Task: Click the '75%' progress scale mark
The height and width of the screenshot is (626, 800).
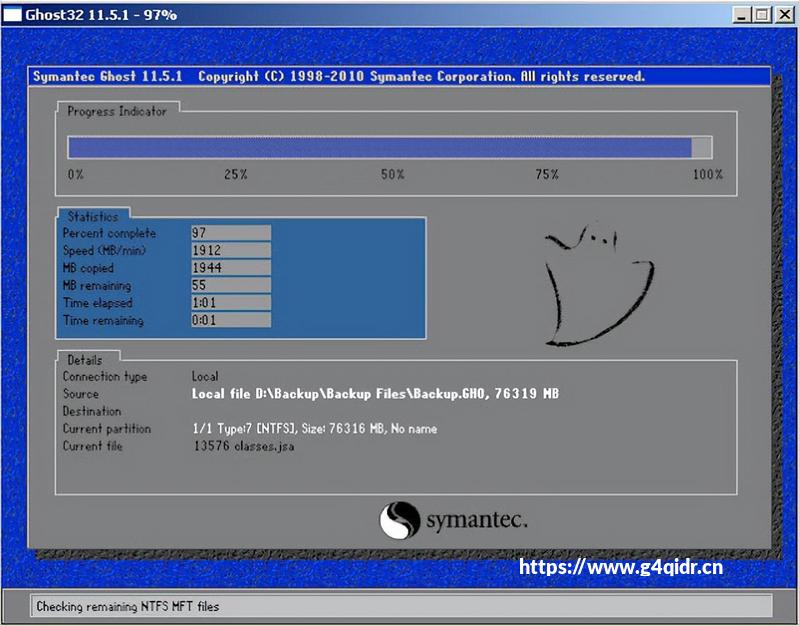Action: point(547,174)
